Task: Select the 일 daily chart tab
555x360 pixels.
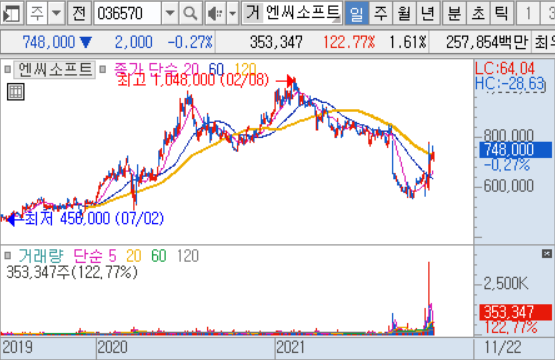Action: (x=356, y=13)
